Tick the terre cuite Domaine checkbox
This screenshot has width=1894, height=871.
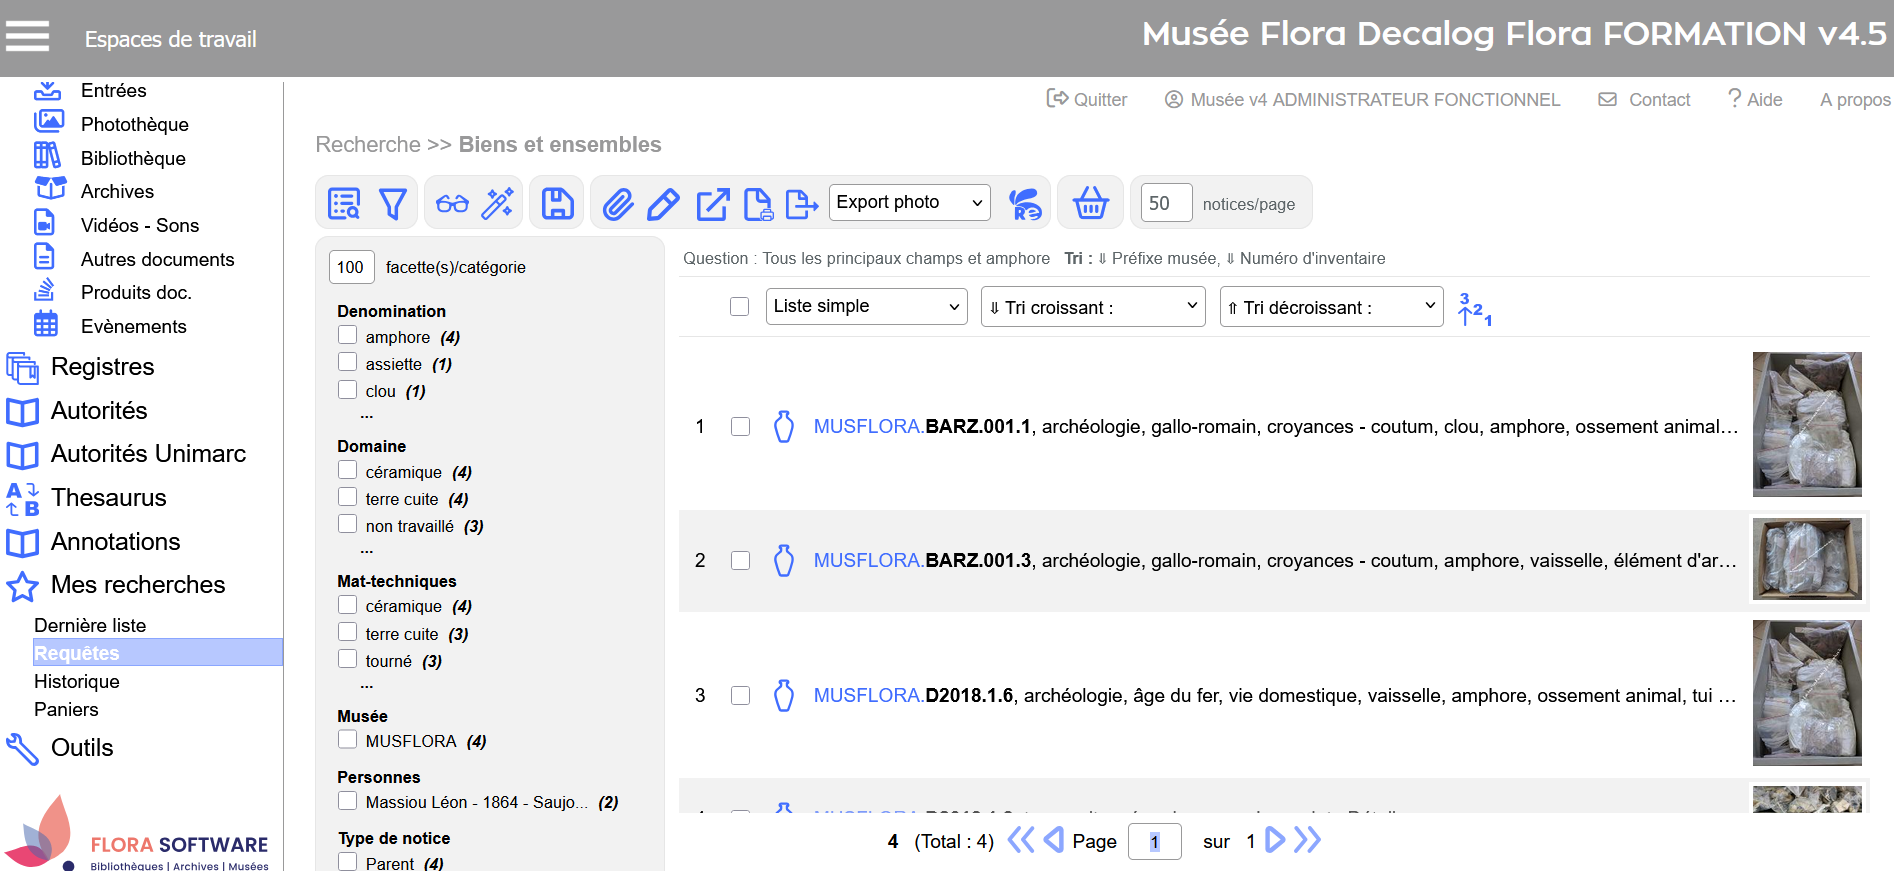(348, 498)
